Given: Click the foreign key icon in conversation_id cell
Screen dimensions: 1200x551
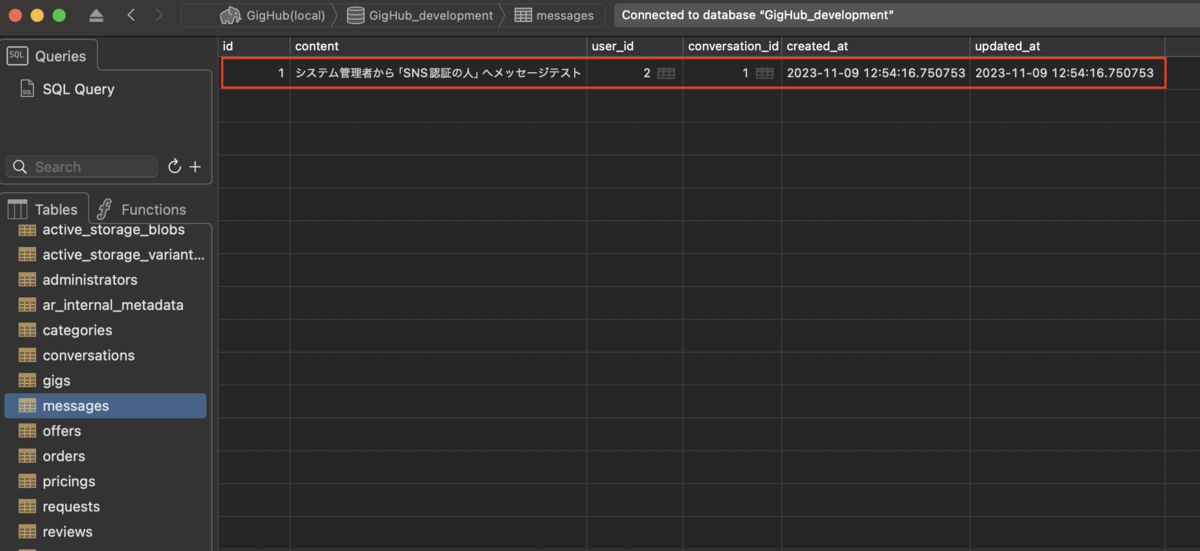Looking at the screenshot, I should tap(764, 73).
